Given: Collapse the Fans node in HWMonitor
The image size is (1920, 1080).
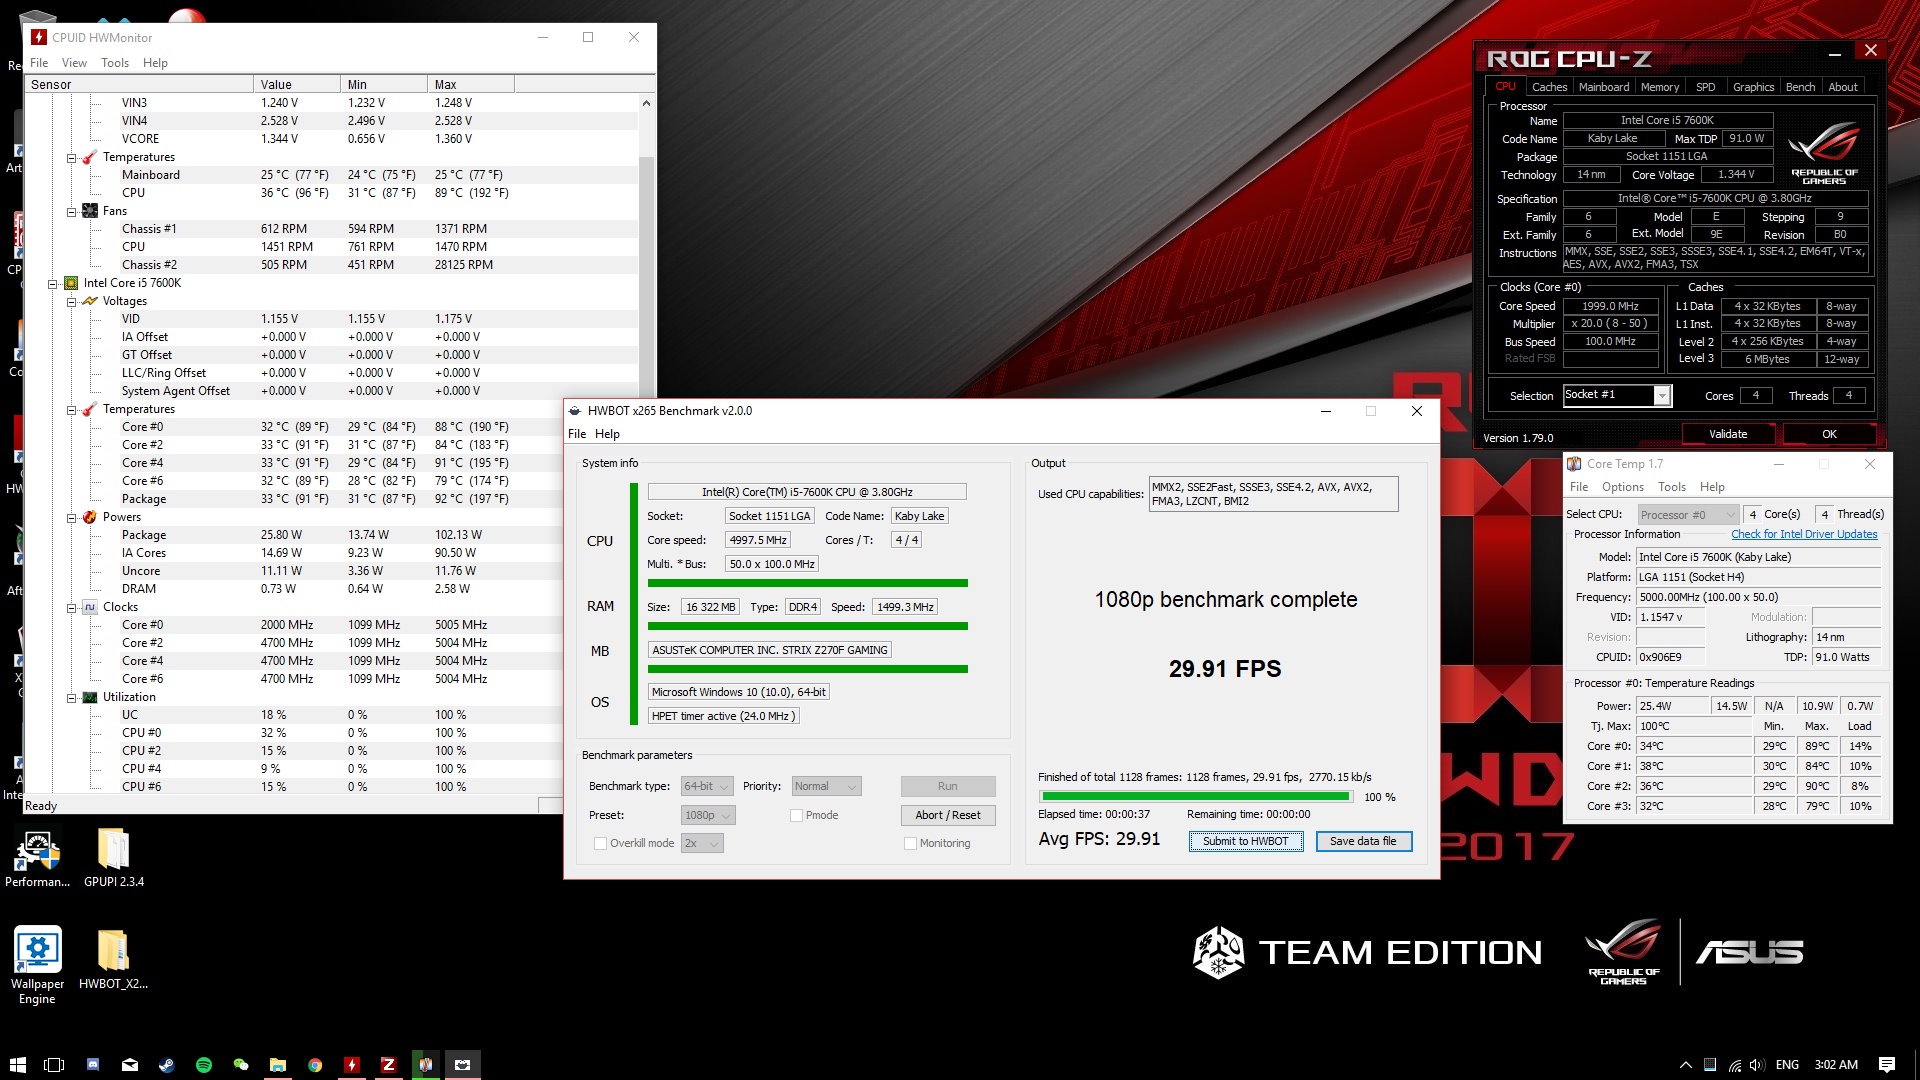Looking at the screenshot, I should click(72, 212).
